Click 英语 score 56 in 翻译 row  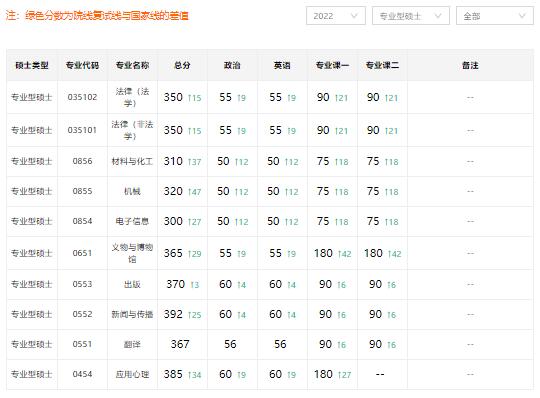[280, 344]
